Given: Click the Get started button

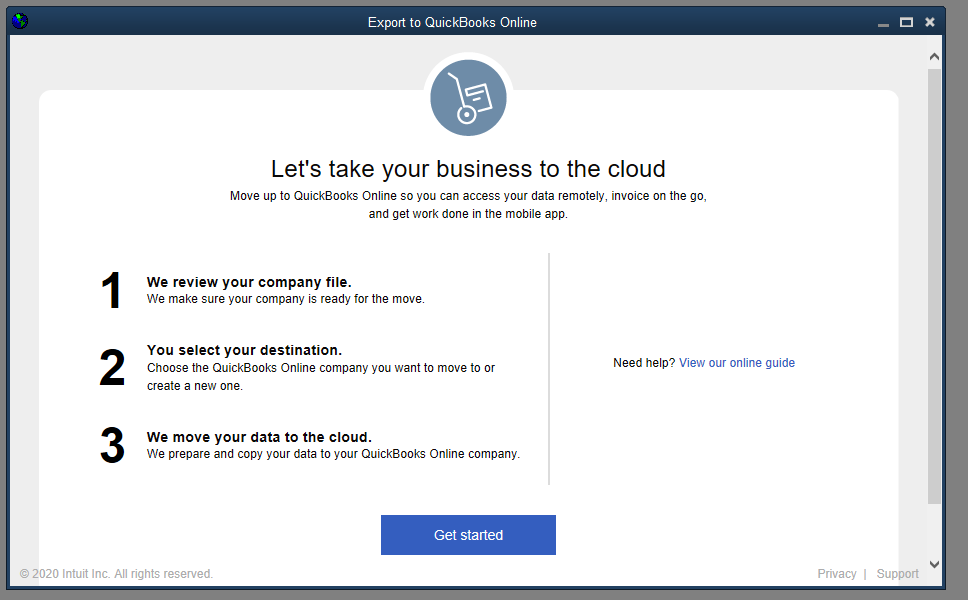Looking at the screenshot, I should tap(468, 535).
